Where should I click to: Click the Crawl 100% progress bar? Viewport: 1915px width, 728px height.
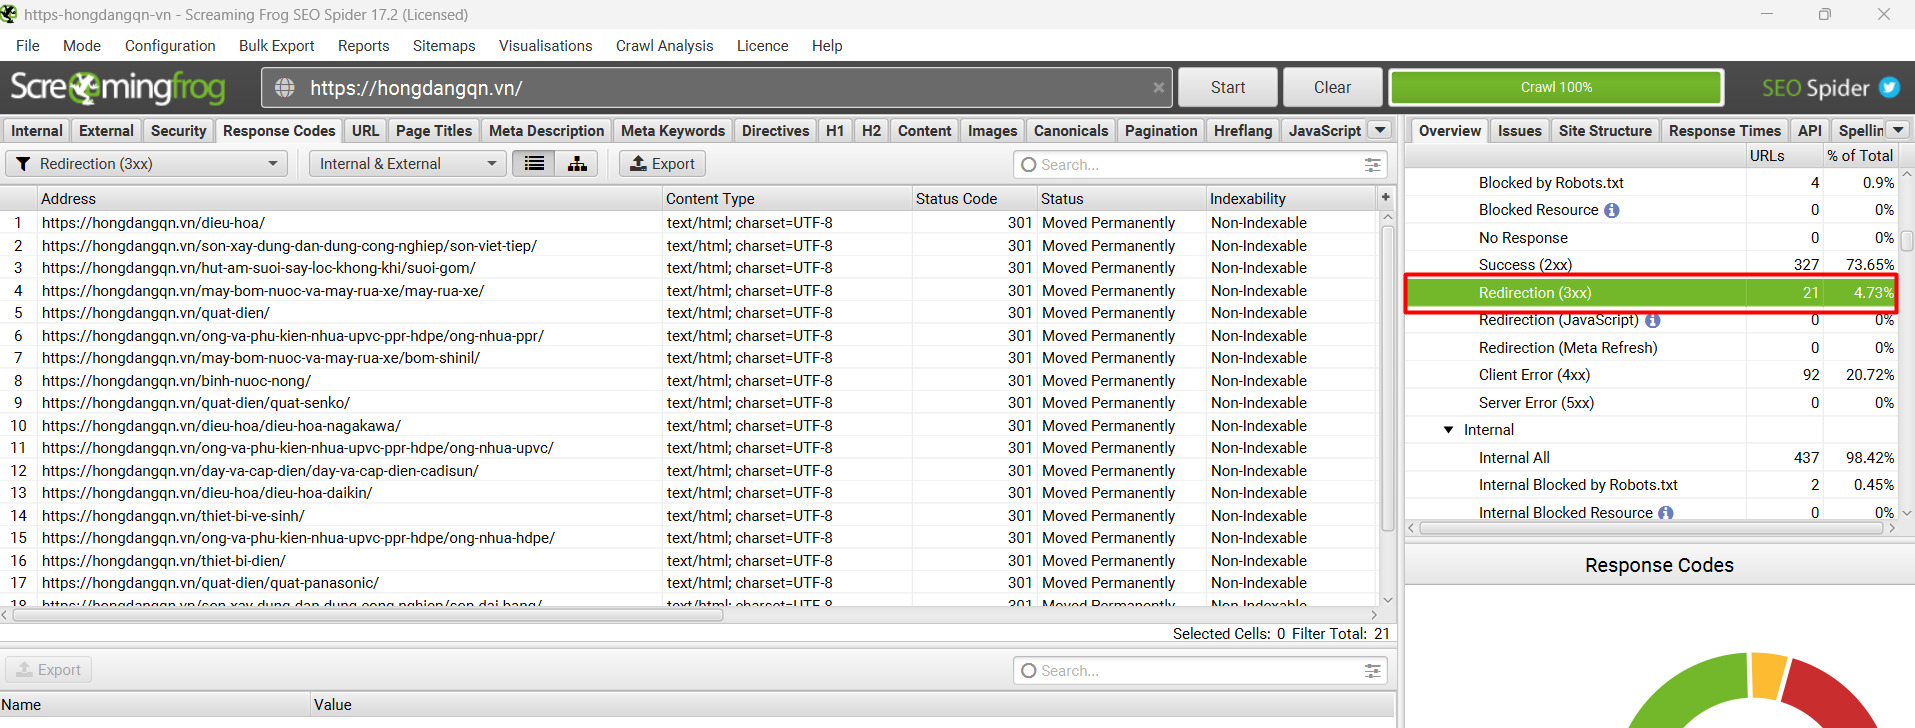click(x=1556, y=88)
